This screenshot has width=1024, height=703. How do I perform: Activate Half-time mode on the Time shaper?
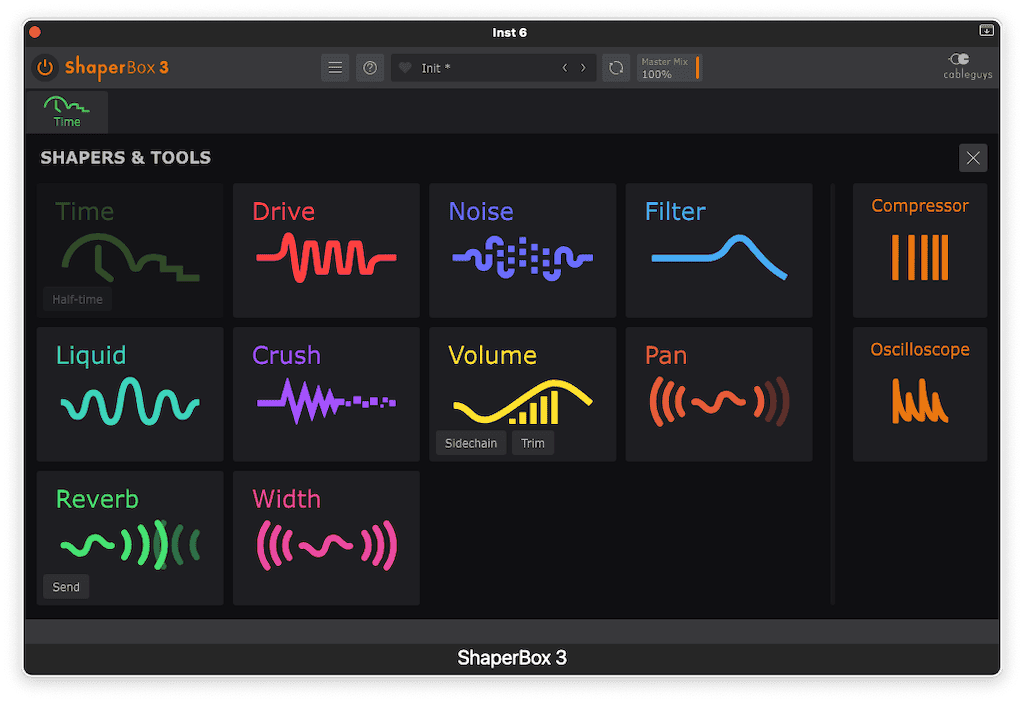[x=77, y=298]
